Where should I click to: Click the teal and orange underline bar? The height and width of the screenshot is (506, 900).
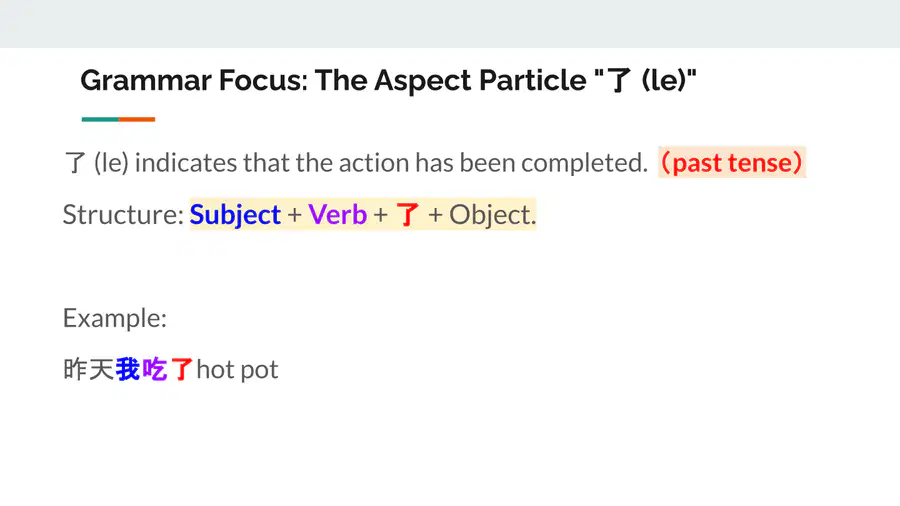118,119
